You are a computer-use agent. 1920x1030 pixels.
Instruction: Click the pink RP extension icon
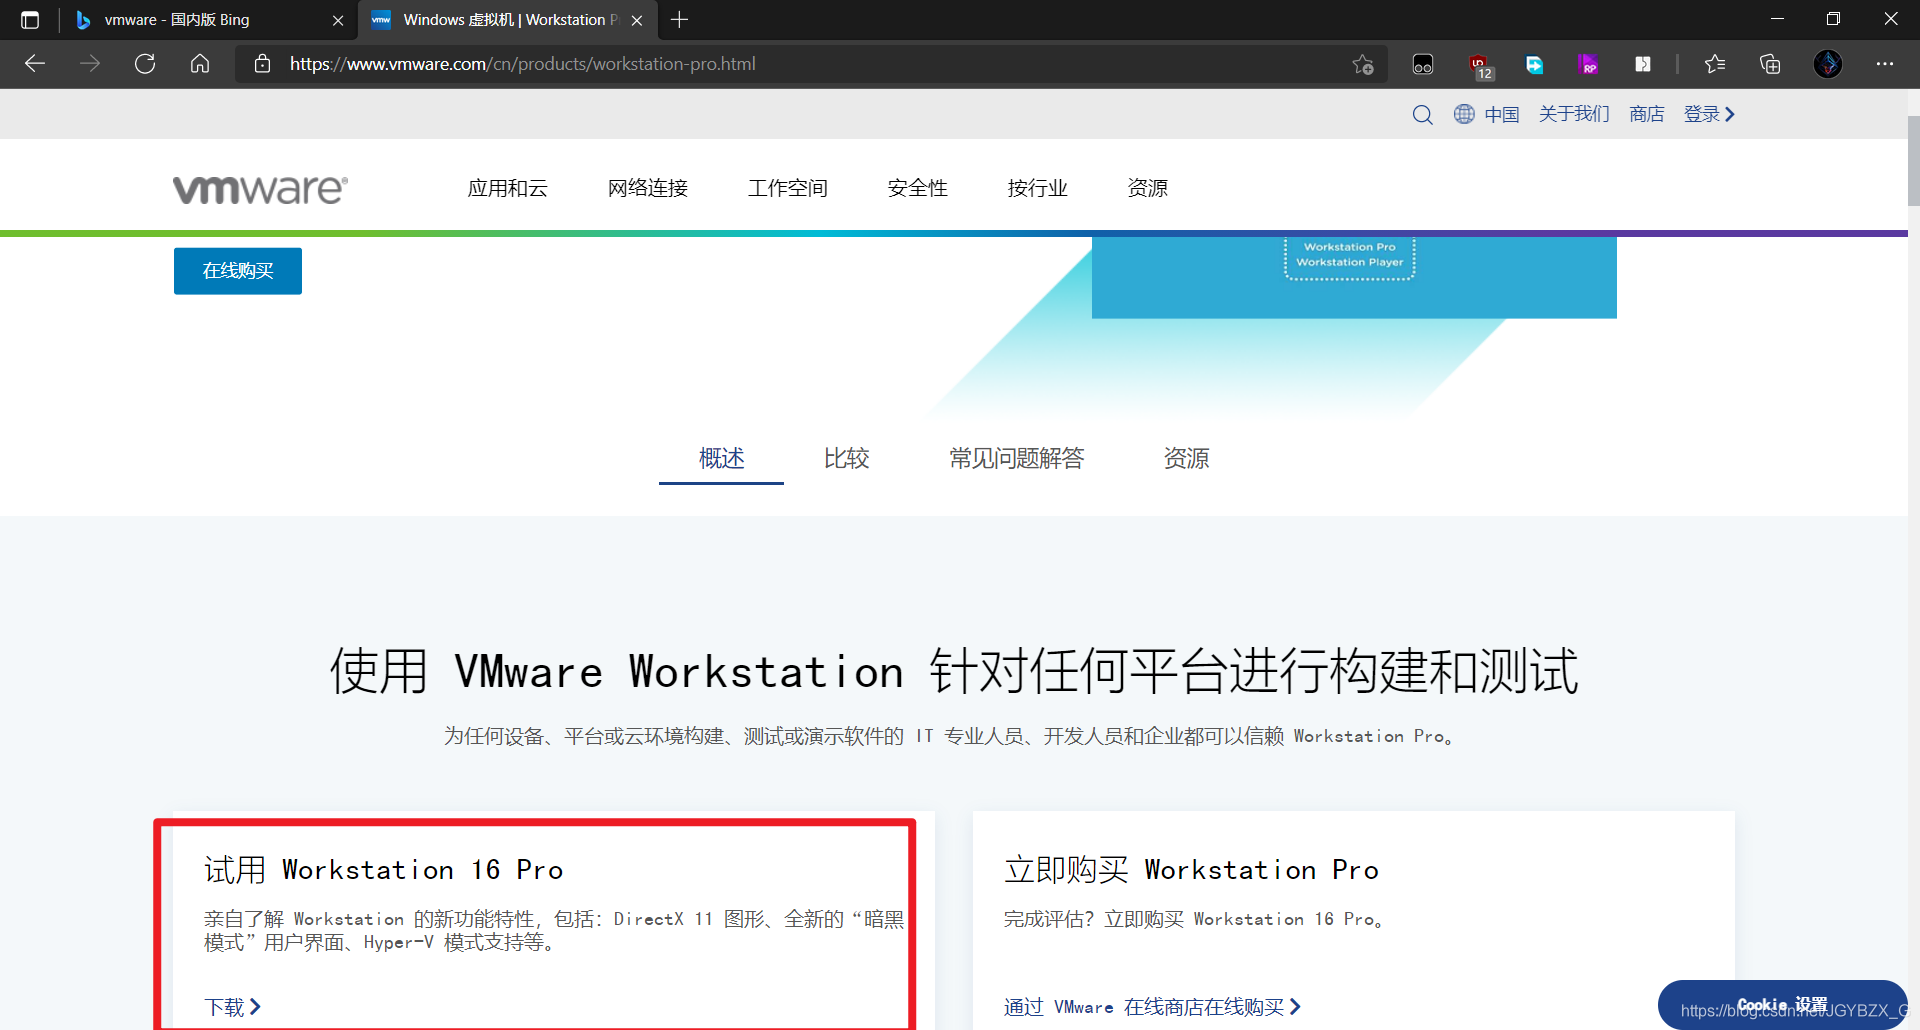click(1588, 64)
